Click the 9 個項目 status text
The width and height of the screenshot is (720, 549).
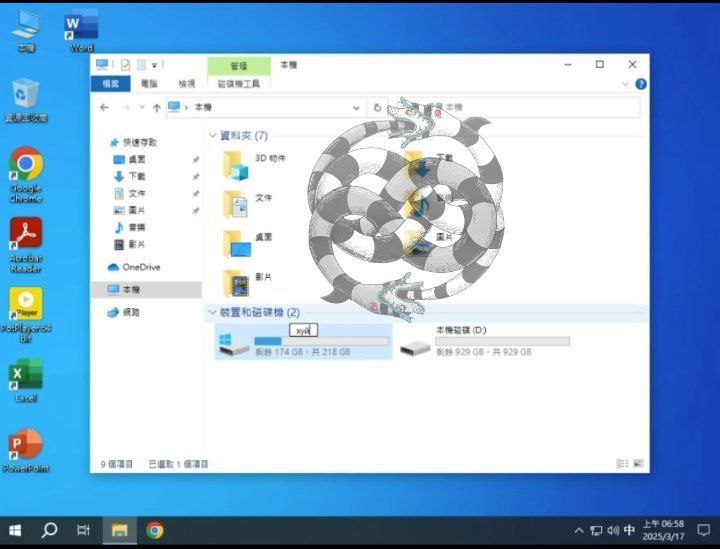117,464
